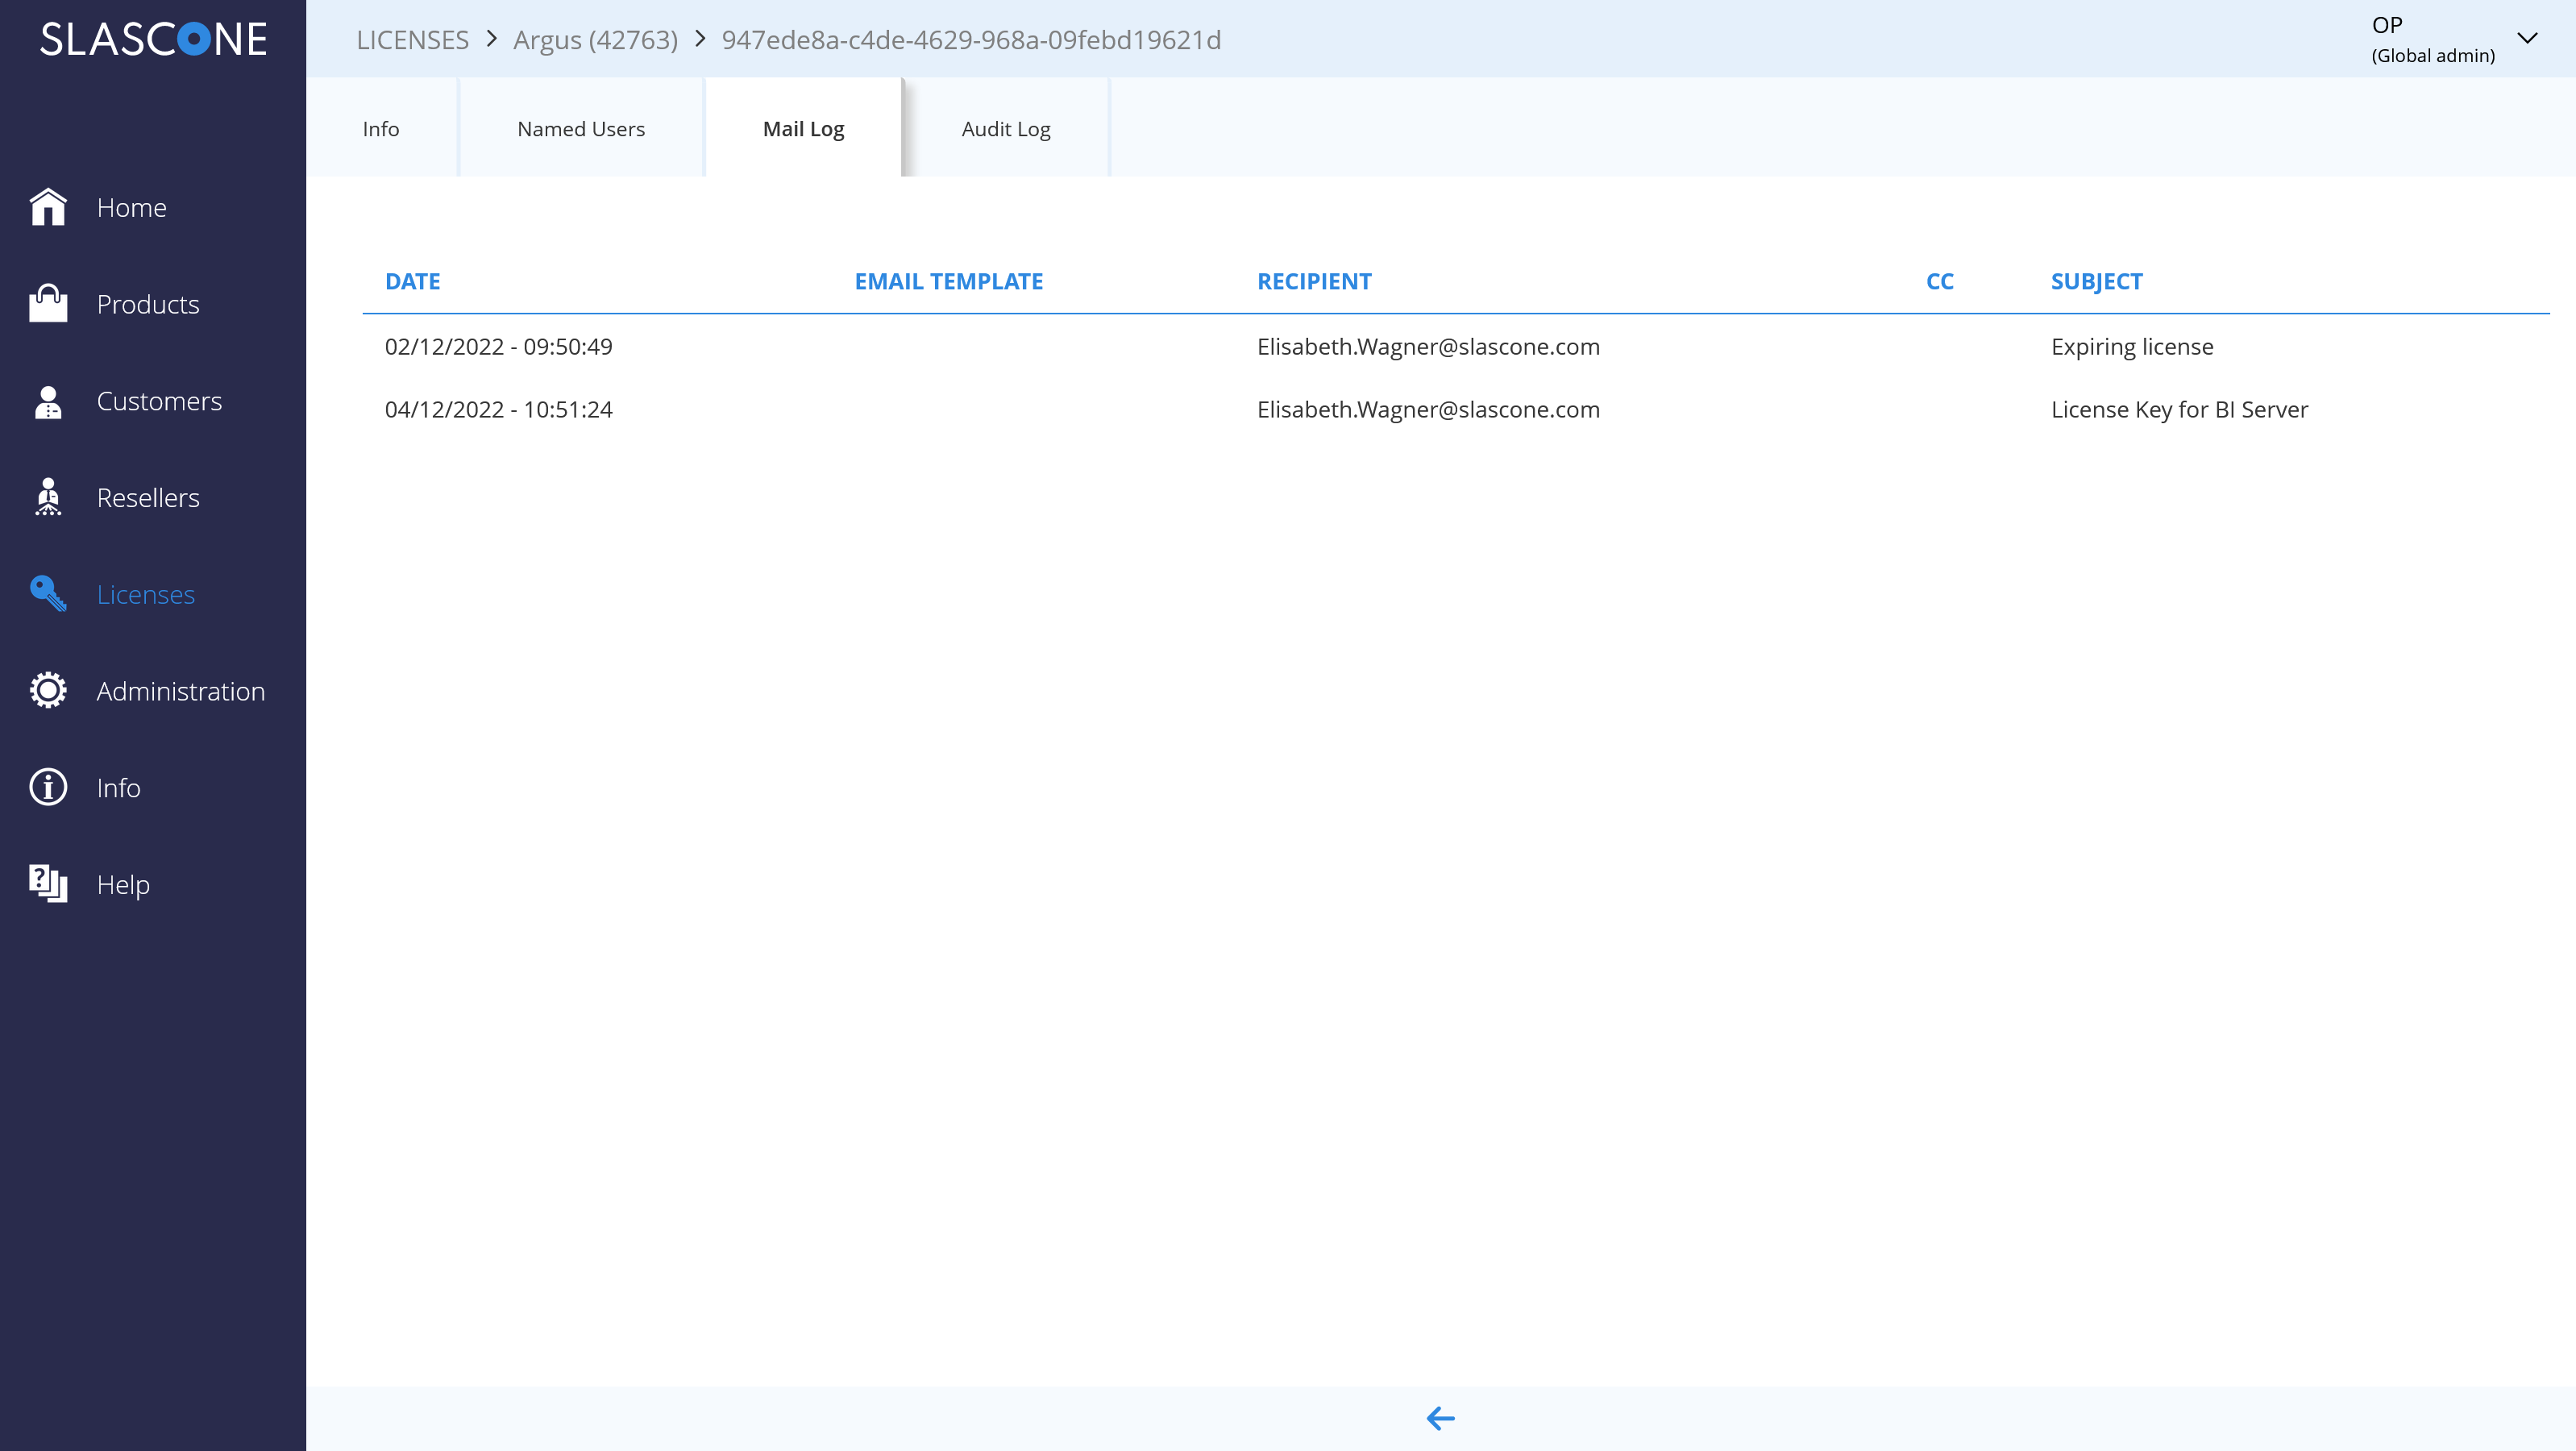This screenshot has width=2576, height=1451.
Task: Click date 04/12/2022 - 10:51:24
Action: (x=498, y=409)
